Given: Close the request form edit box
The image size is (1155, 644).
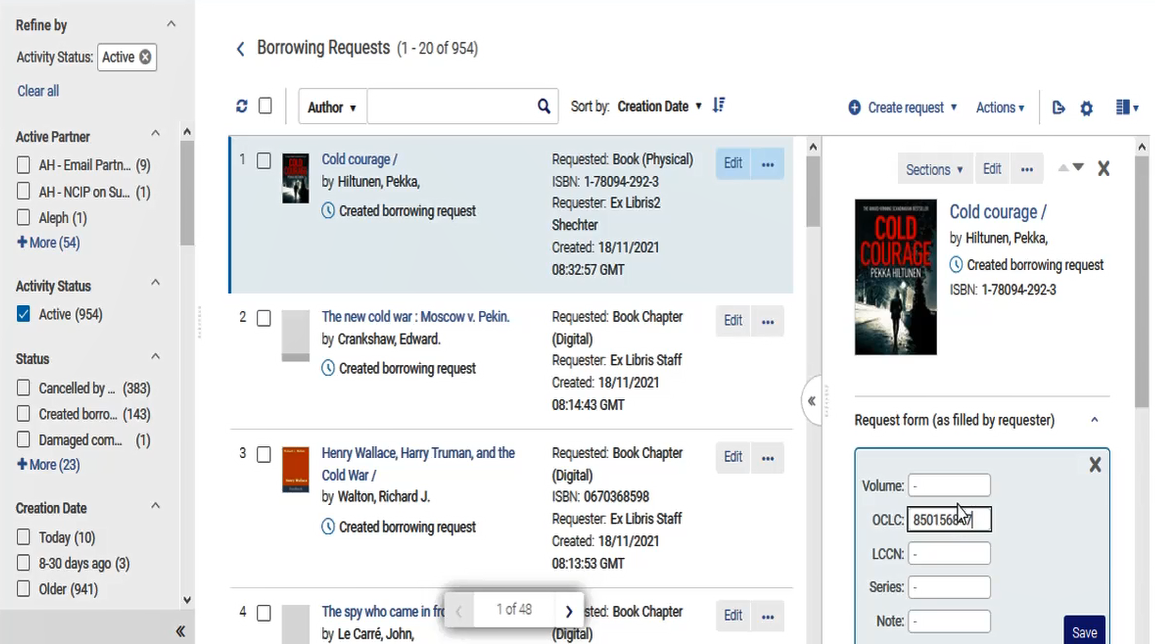Looking at the screenshot, I should coord(1095,464).
